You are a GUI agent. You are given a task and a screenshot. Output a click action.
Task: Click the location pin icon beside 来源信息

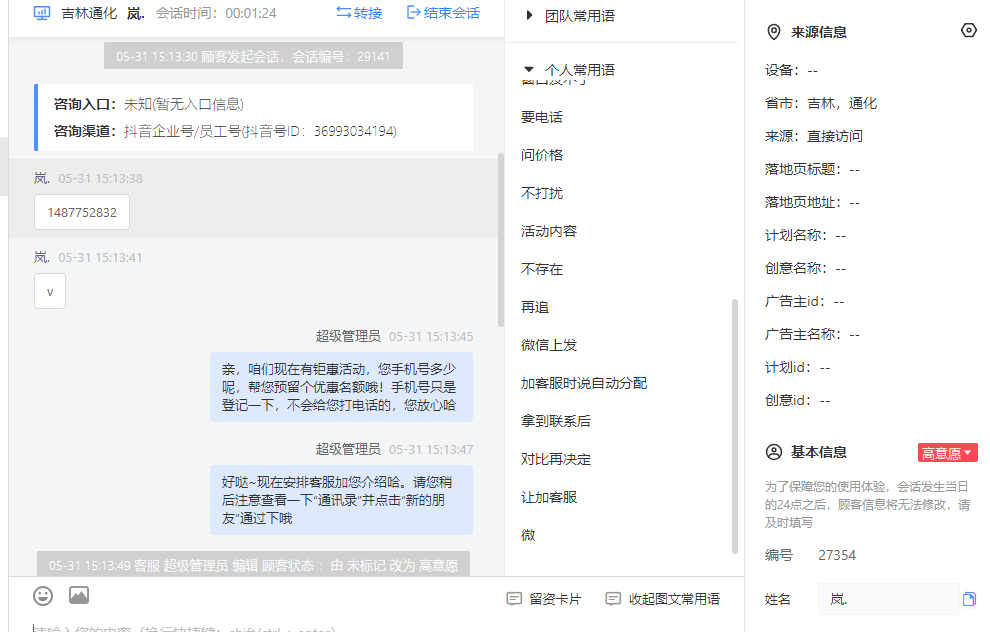tap(773, 32)
